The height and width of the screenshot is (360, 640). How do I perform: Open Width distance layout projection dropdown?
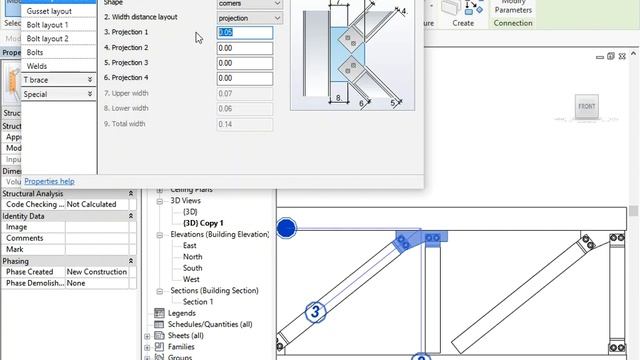coord(249,18)
